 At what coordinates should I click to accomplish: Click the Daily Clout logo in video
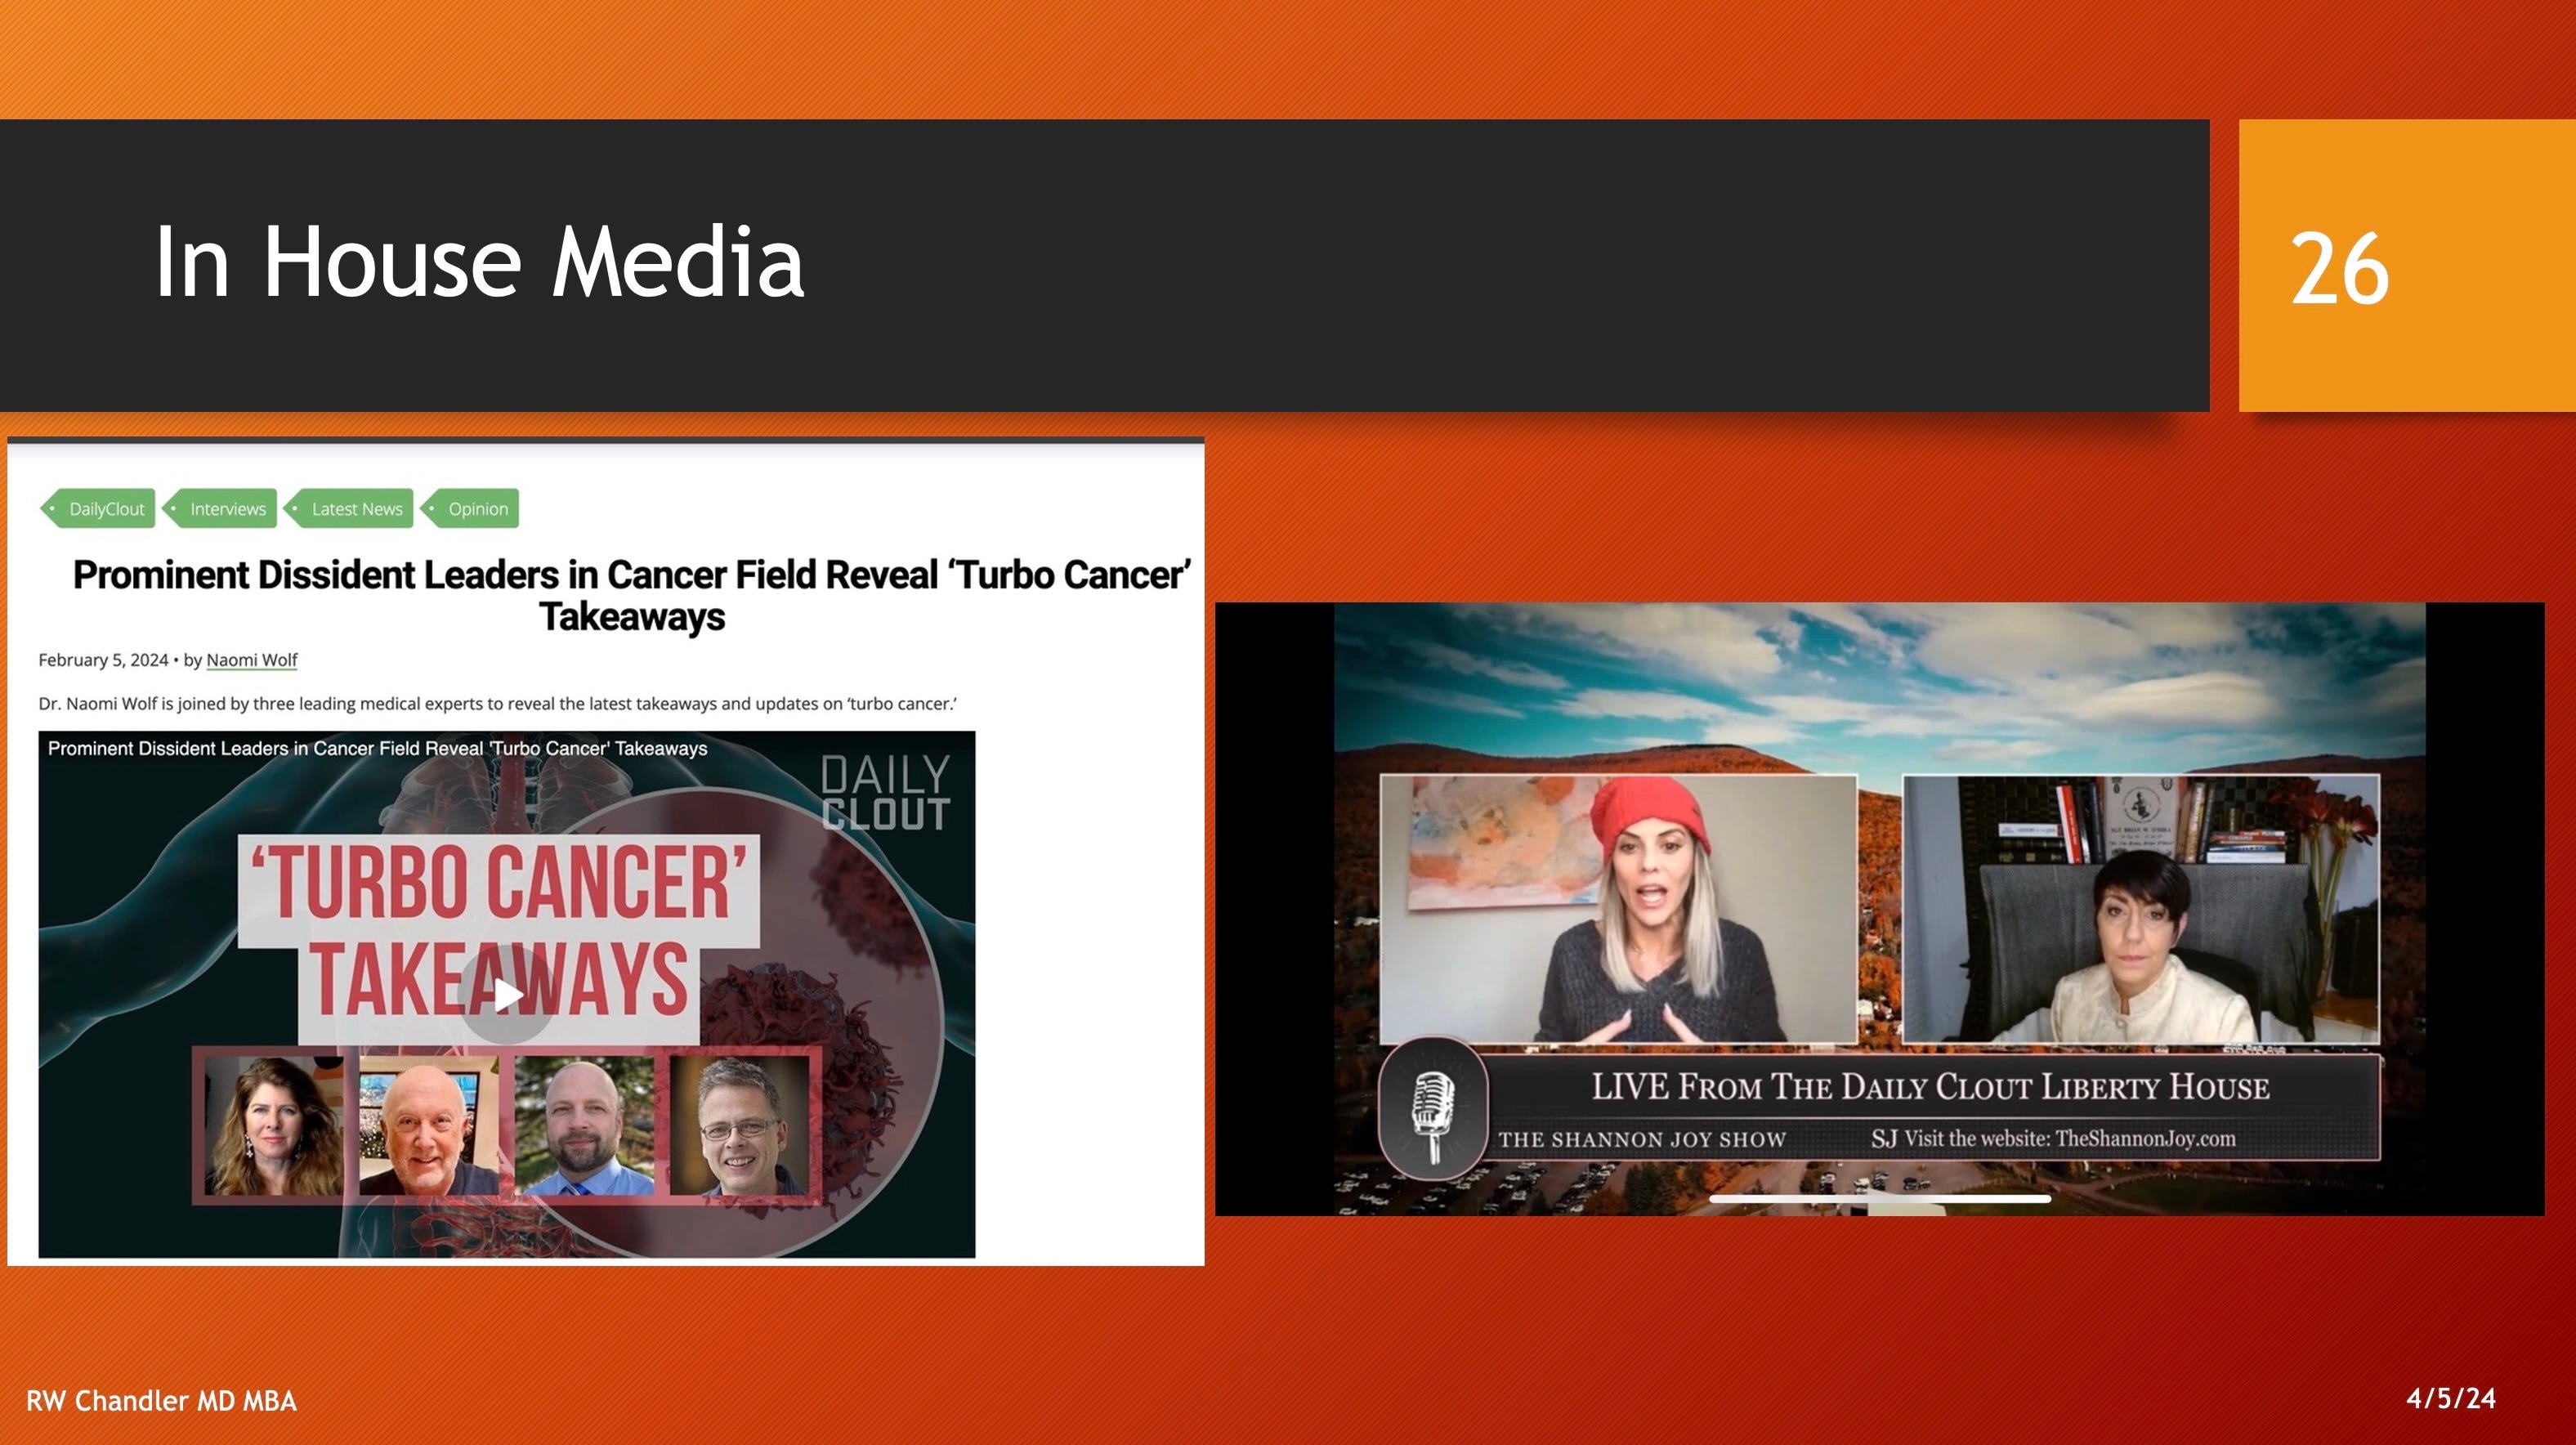coord(885,793)
